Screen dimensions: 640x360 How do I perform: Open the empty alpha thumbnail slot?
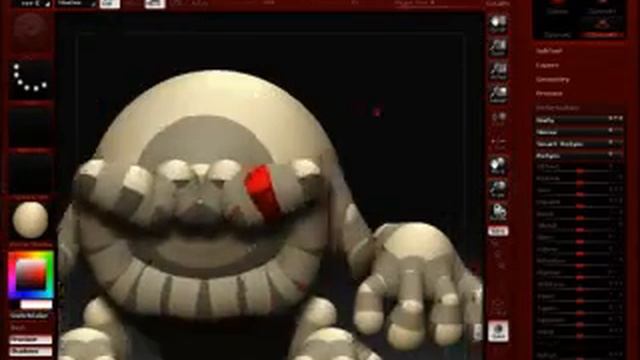click(x=31, y=127)
